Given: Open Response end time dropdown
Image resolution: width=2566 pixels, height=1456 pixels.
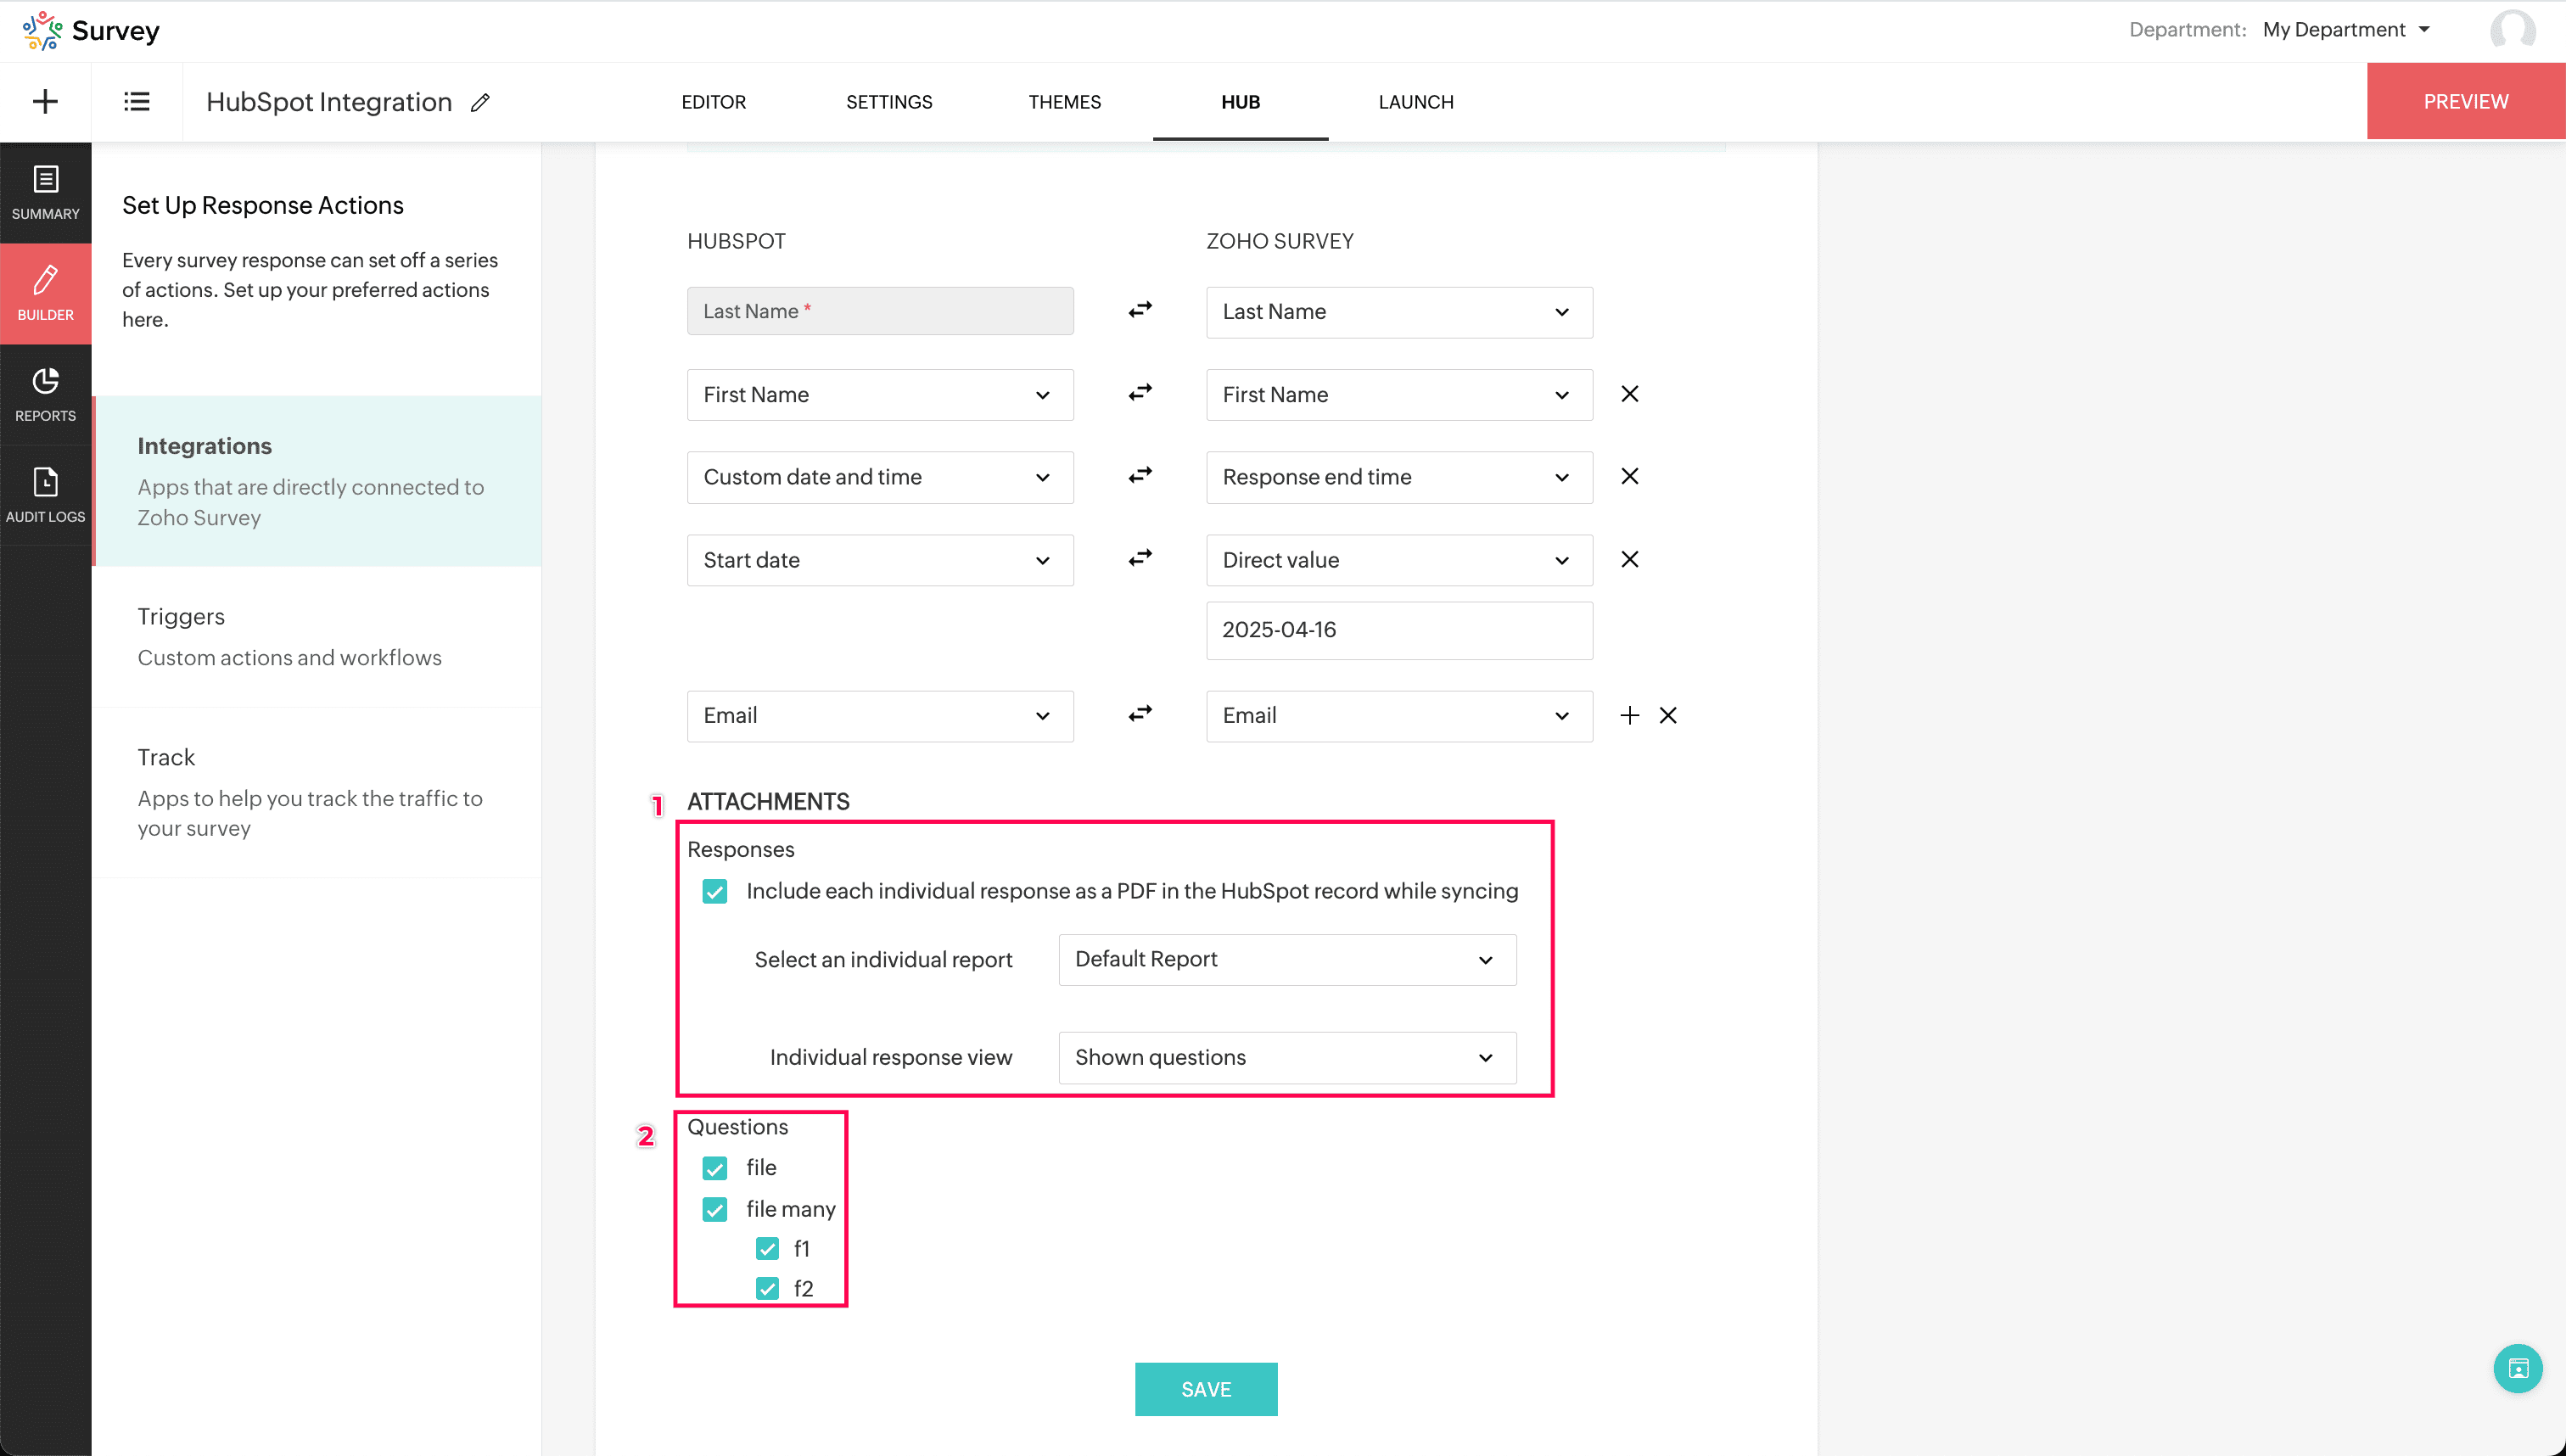Looking at the screenshot, I should 1399,477.
